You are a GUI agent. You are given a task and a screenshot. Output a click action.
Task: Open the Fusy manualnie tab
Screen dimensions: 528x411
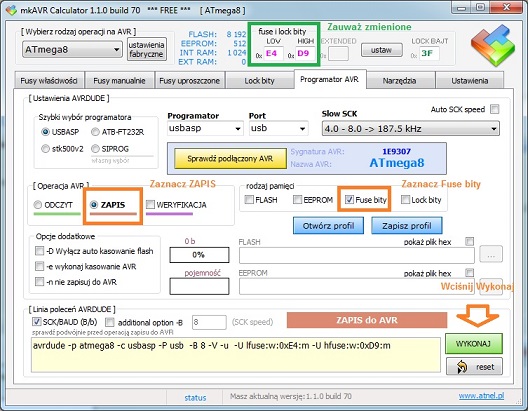pos(119,80)
